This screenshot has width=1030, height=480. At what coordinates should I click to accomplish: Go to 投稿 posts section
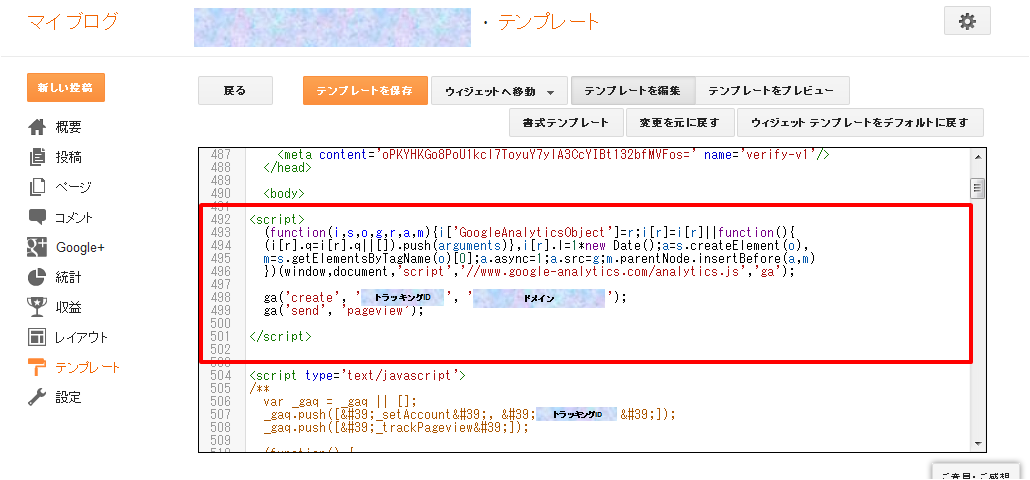point(68,158)
